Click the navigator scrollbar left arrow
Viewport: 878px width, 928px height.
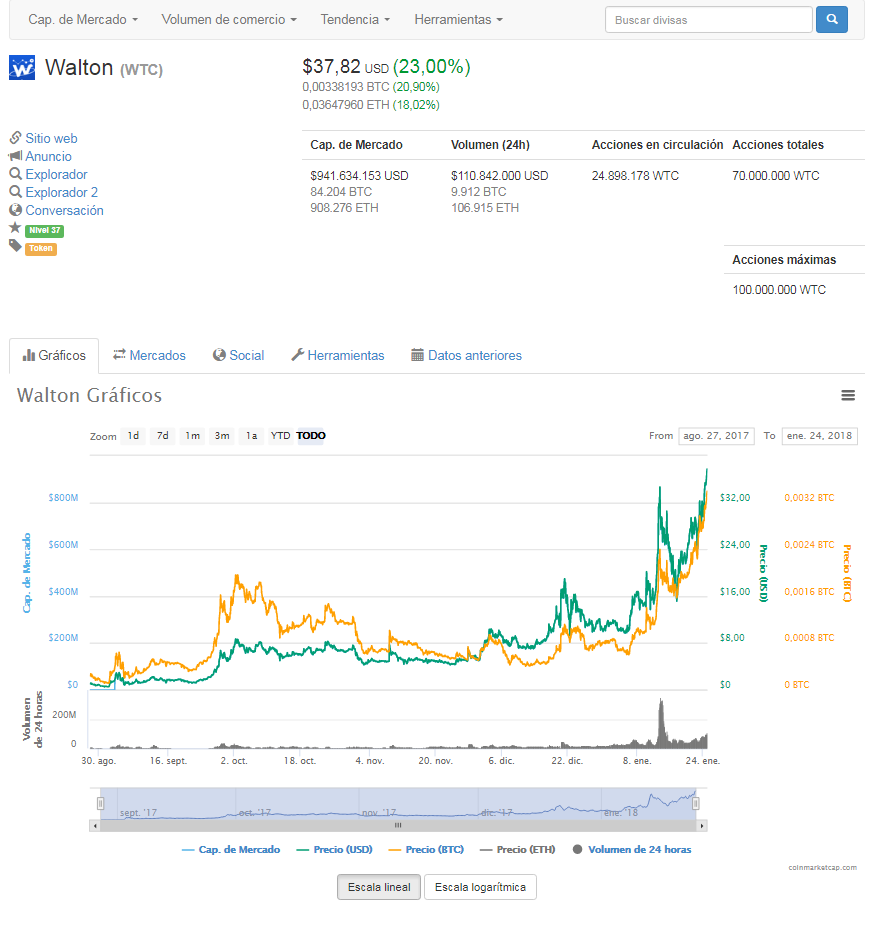[x=95, y=826]
